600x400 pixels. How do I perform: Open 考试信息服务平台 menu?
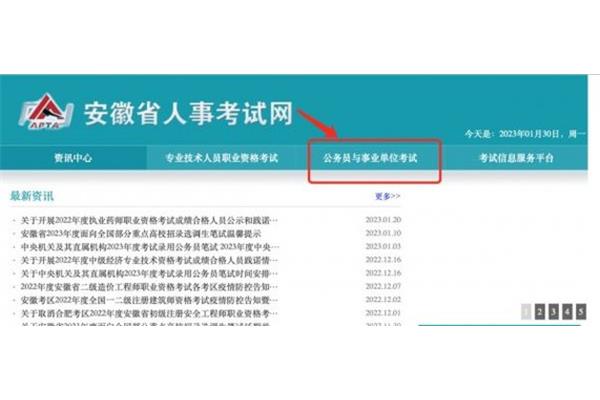(x=516, y=158)
